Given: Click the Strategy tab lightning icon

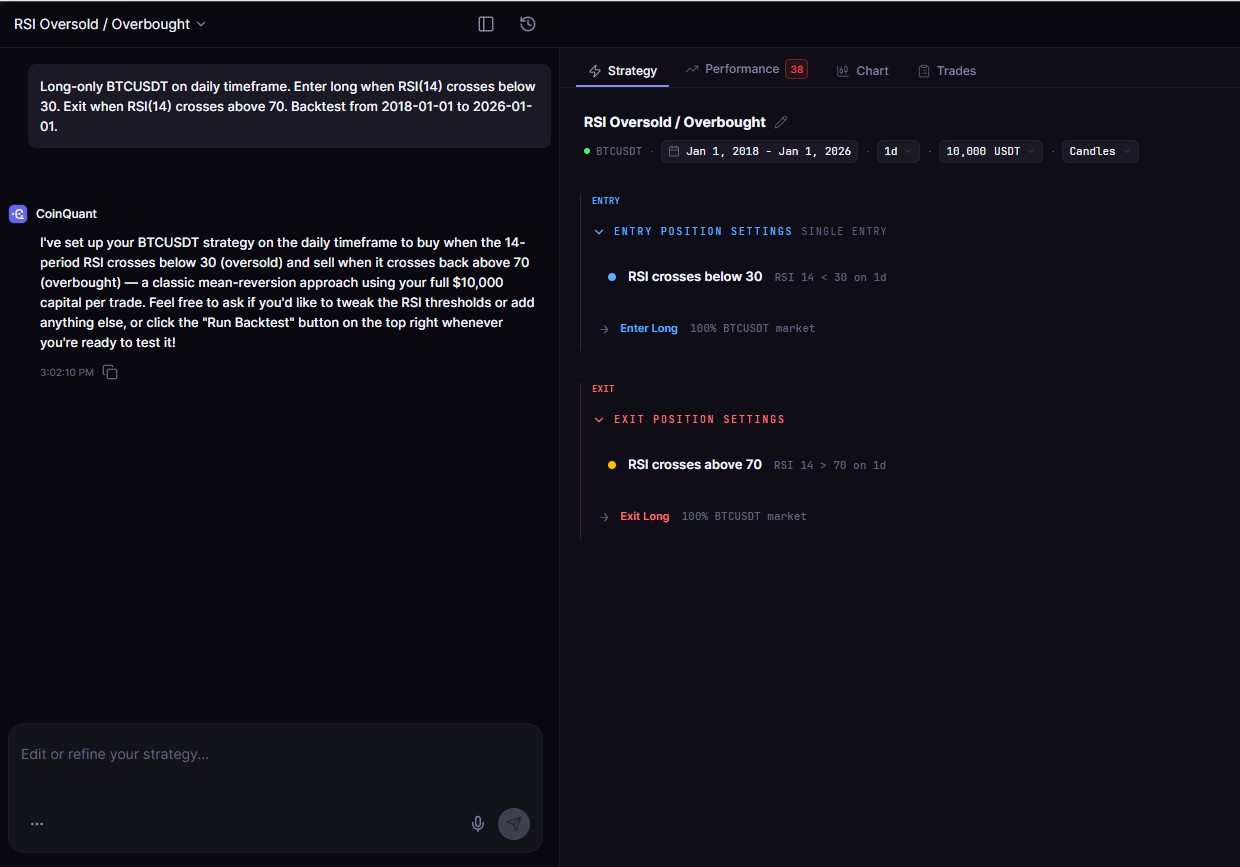Looking at the screenshot, I should point(595,71).
